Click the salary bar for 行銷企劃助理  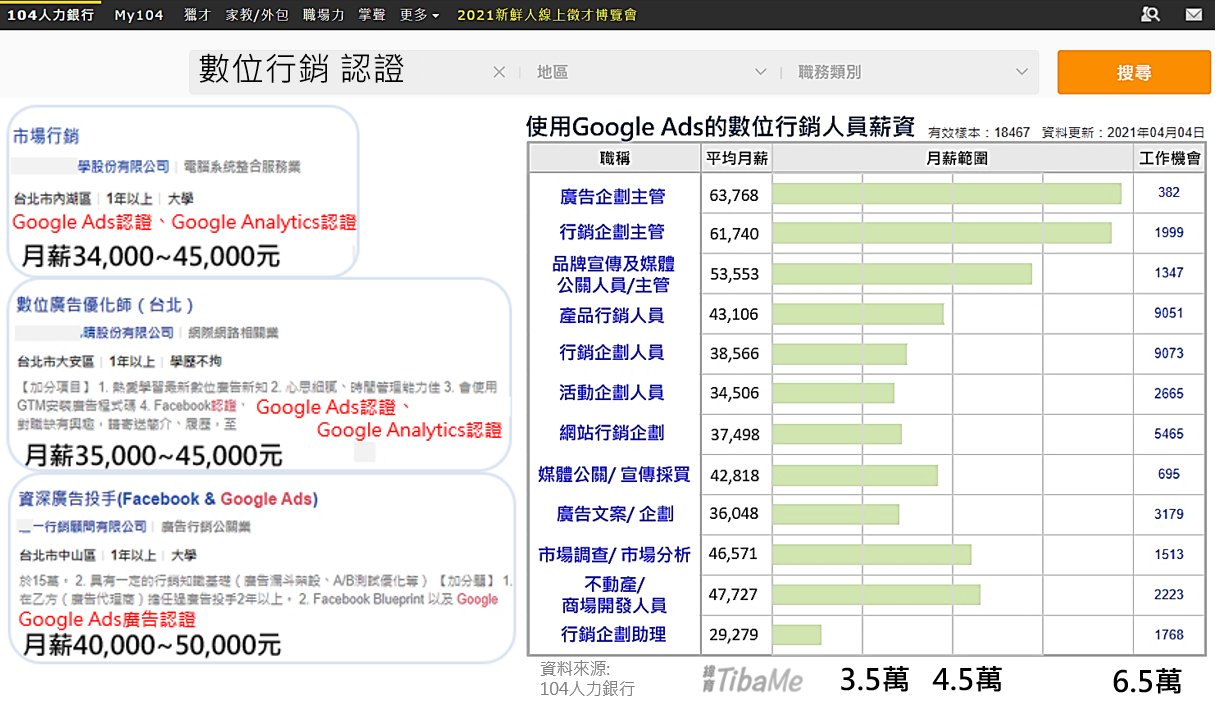(797, 635)
